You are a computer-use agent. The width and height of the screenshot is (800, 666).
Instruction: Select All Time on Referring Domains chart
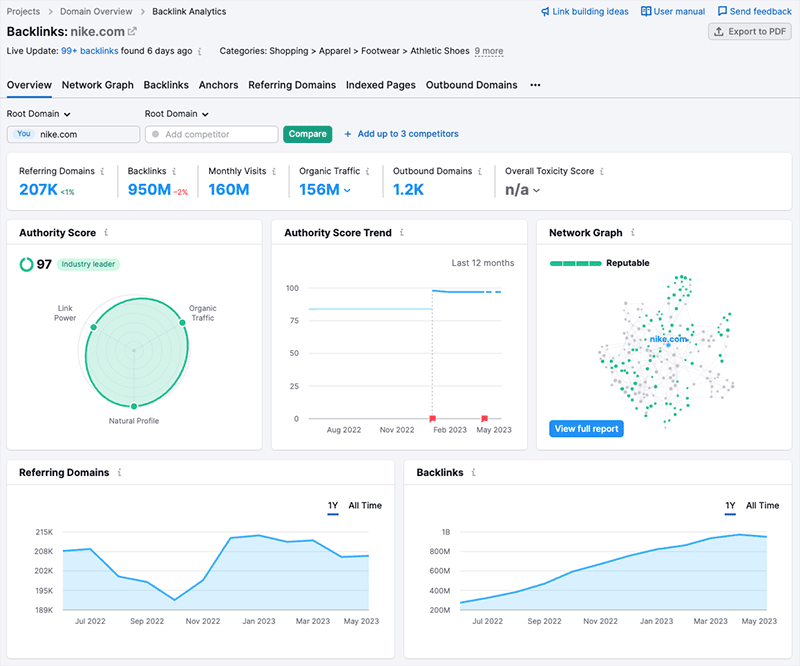[x=365, y=506]
